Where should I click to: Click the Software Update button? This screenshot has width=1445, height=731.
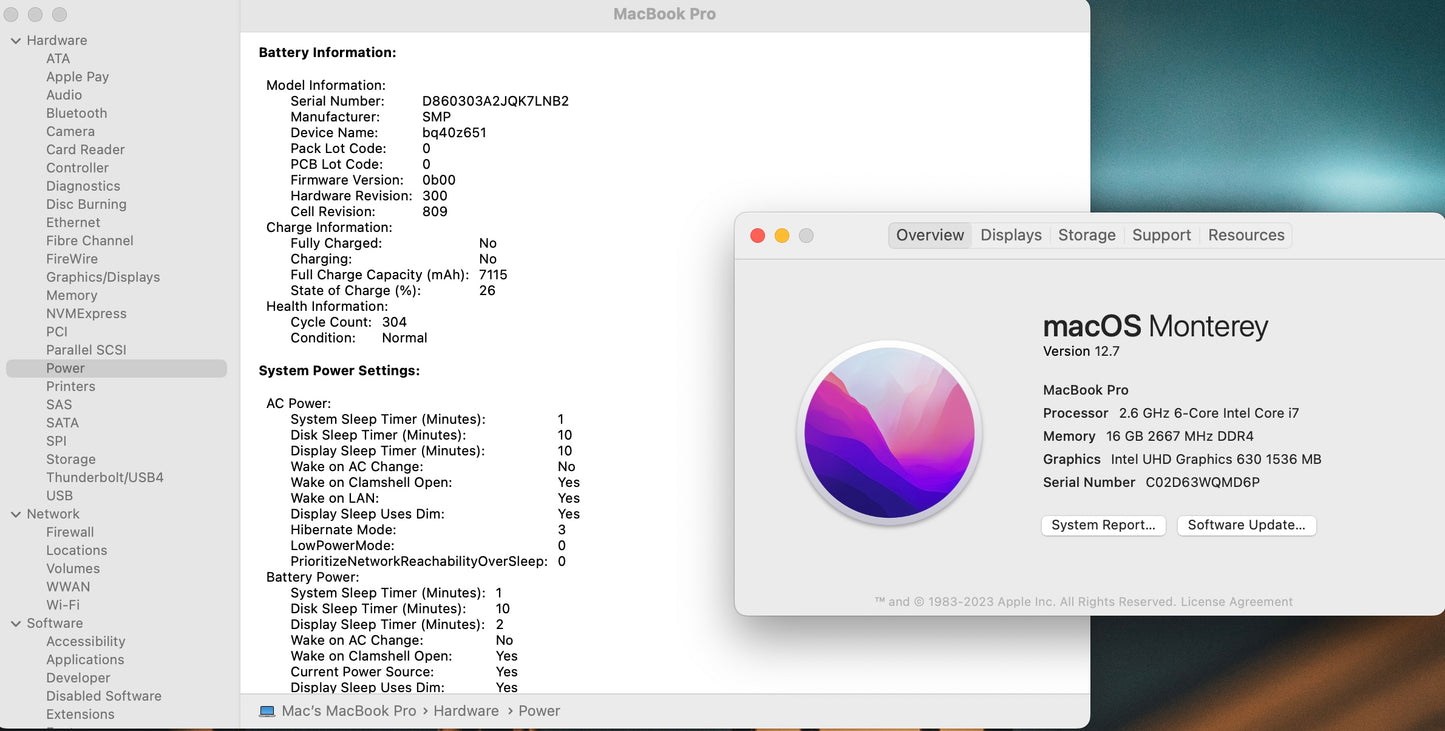[1246, 525]
